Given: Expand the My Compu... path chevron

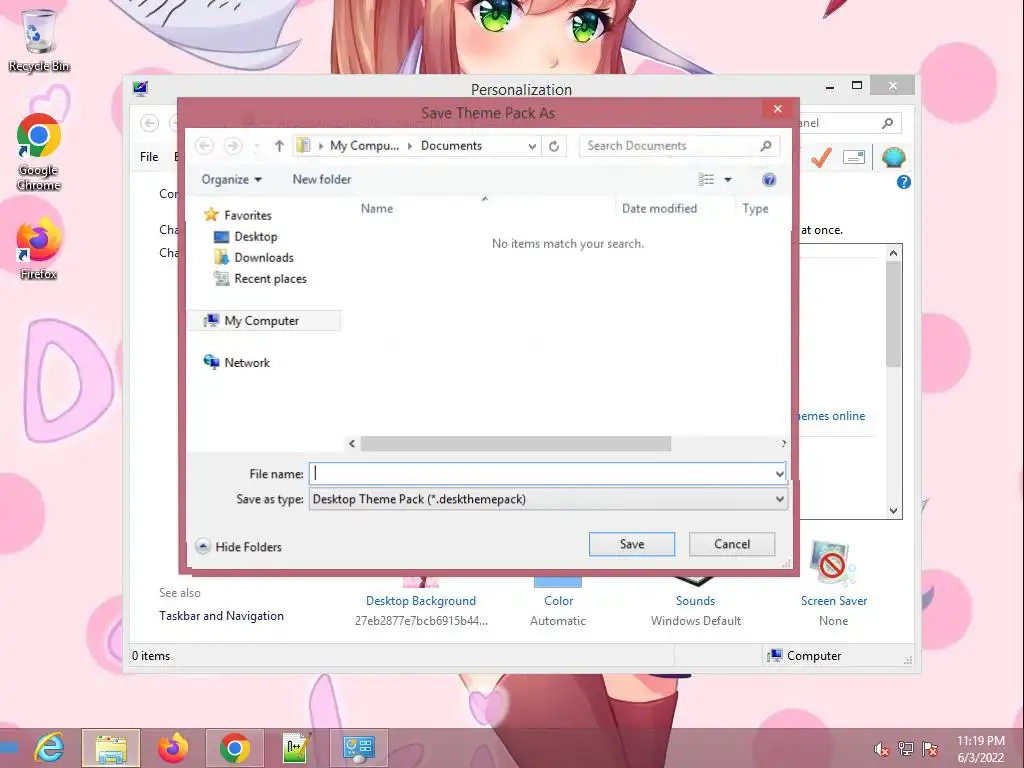Looking at the screenshot, I should (409, 146).
